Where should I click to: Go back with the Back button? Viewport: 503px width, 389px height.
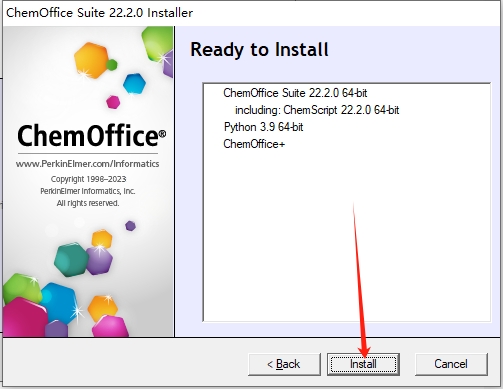point(284,364)
